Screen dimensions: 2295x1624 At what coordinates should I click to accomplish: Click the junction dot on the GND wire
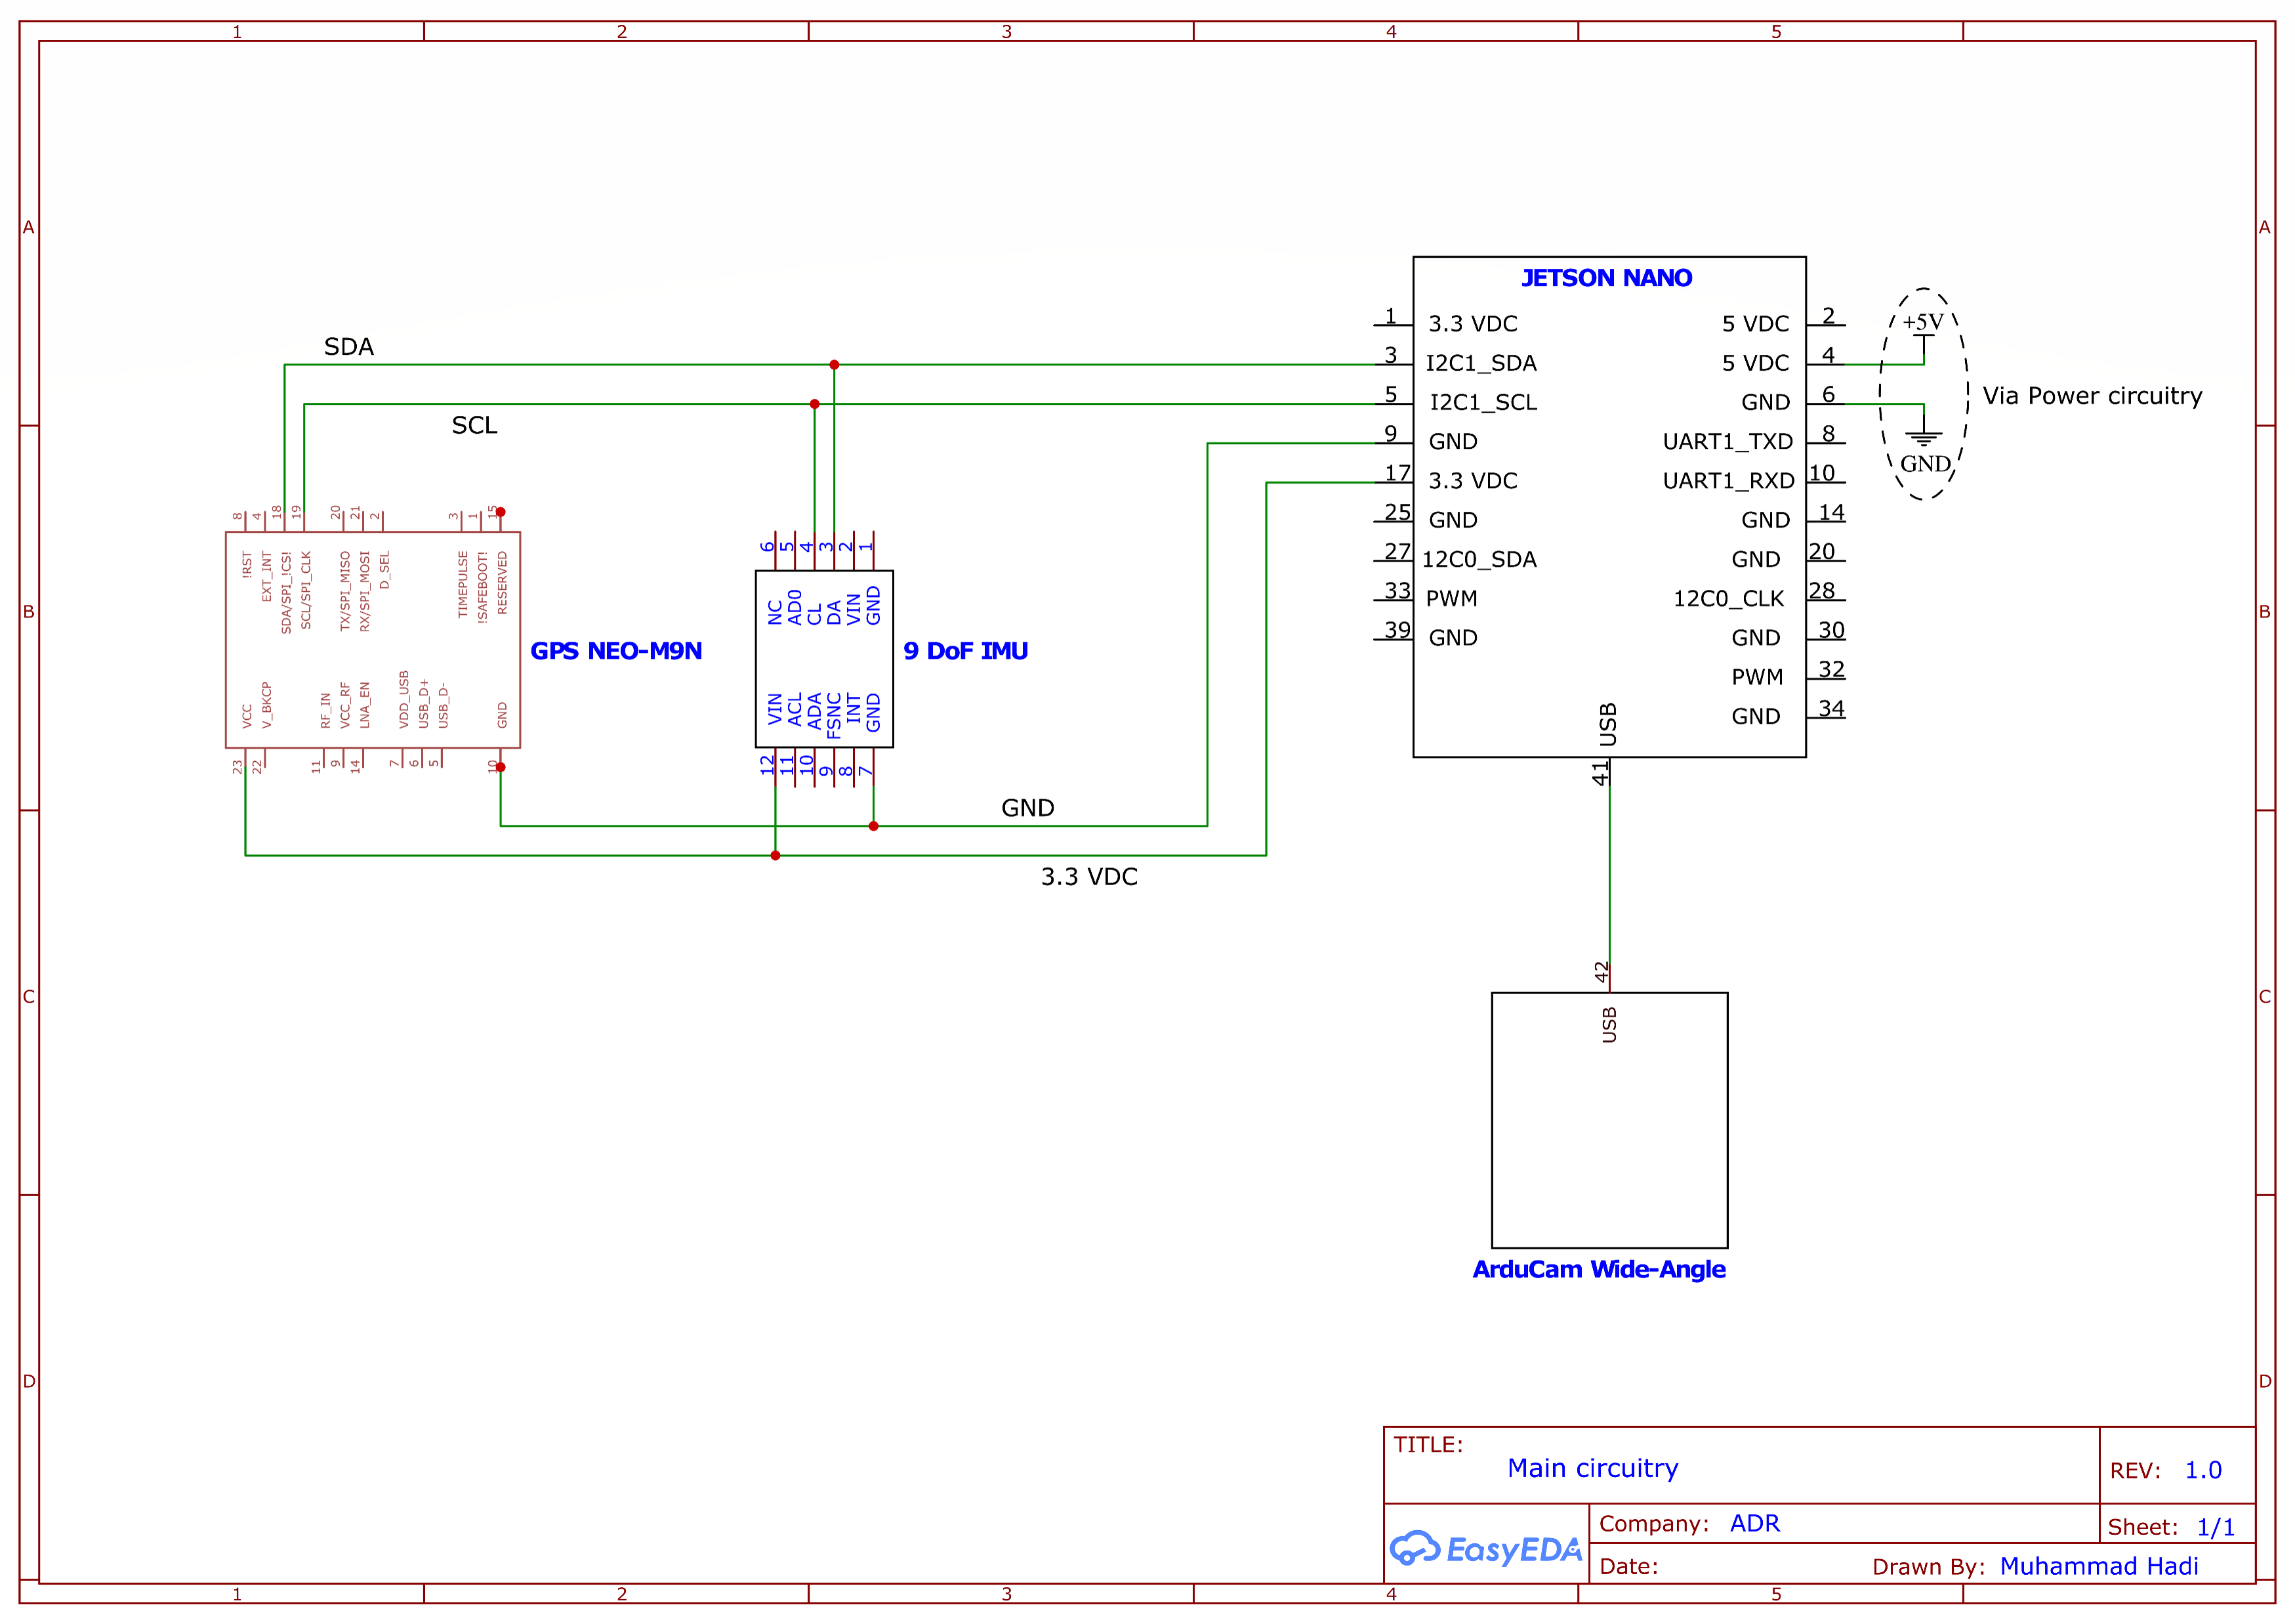click(873, 826)
